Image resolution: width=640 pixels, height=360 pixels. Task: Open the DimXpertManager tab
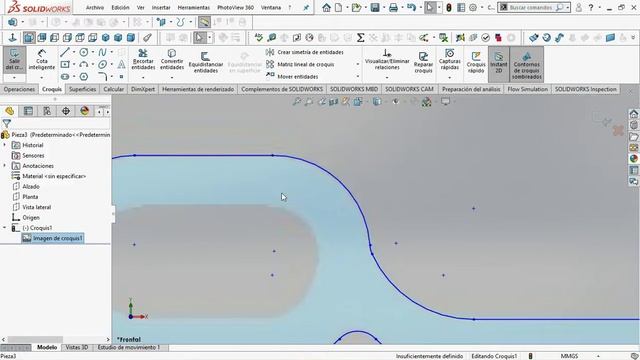point(66,111)
